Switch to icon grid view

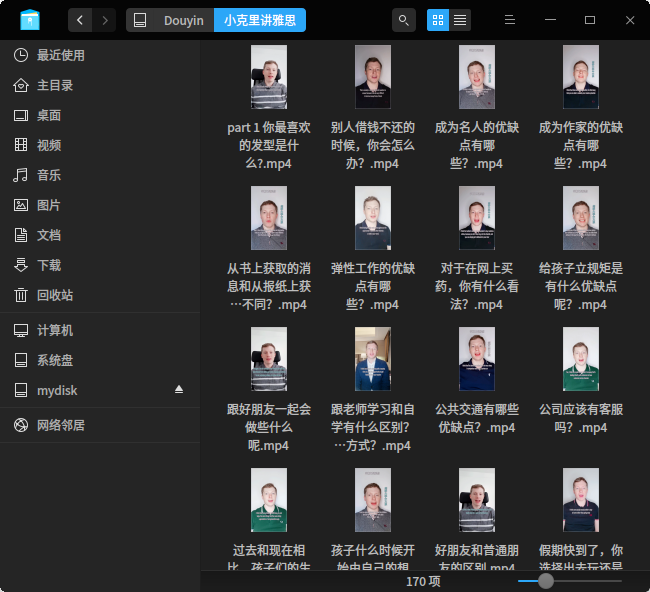click(x=438, y=20)
